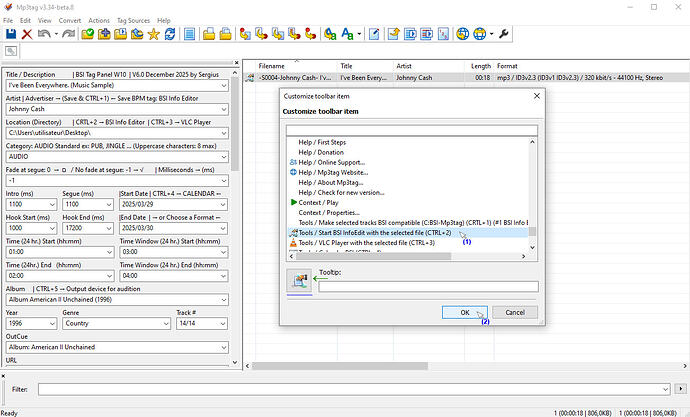Expand the Genre dropdown showing Country

[x=166, y=323]
